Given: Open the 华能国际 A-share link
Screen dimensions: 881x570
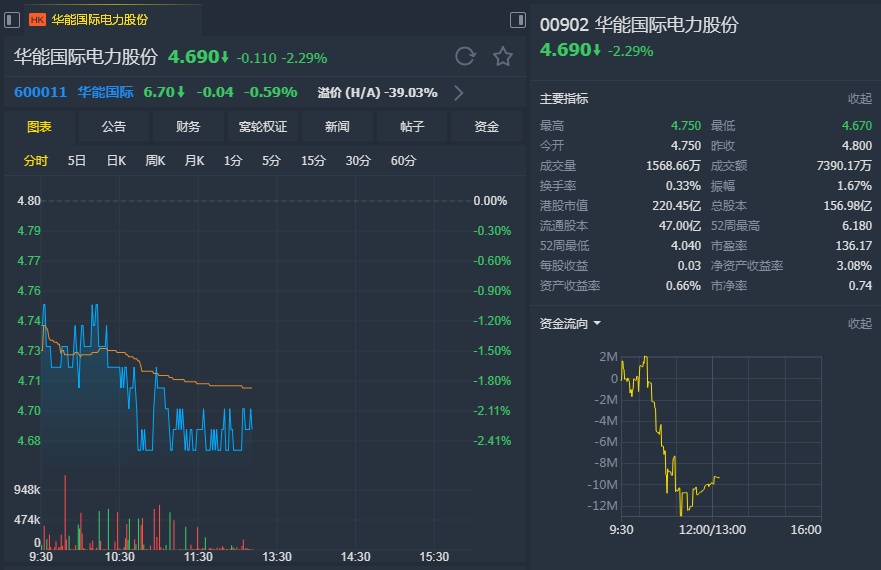Looking at the screenshot, I should click(105, 92).
